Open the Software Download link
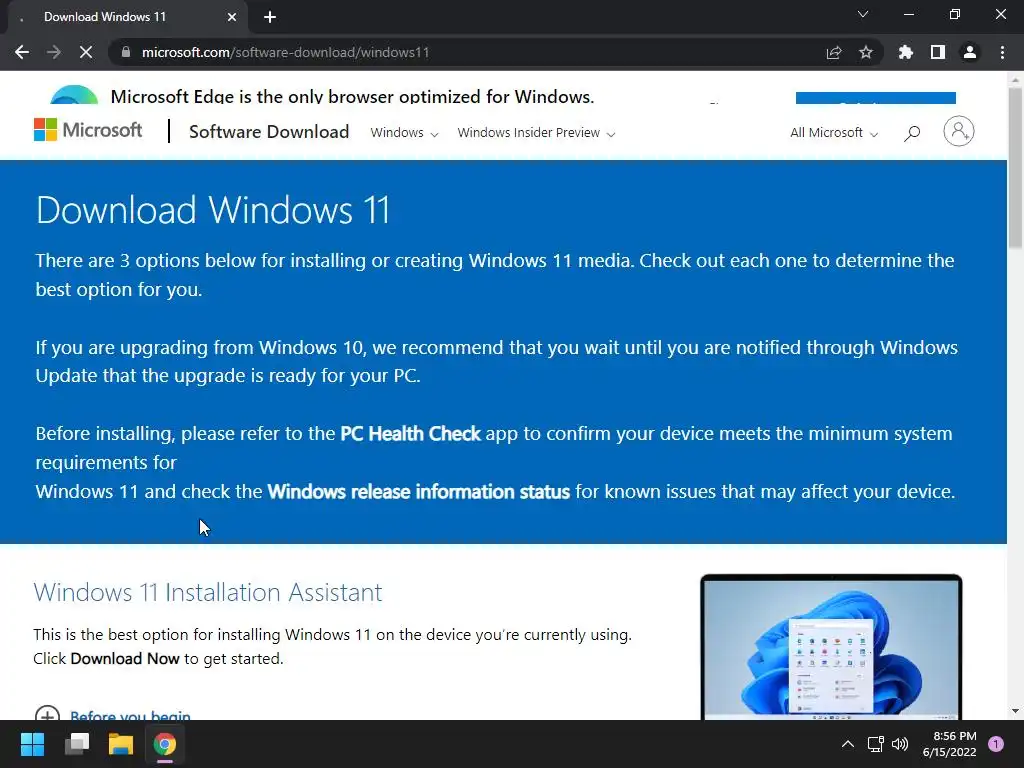 (269, 132)
